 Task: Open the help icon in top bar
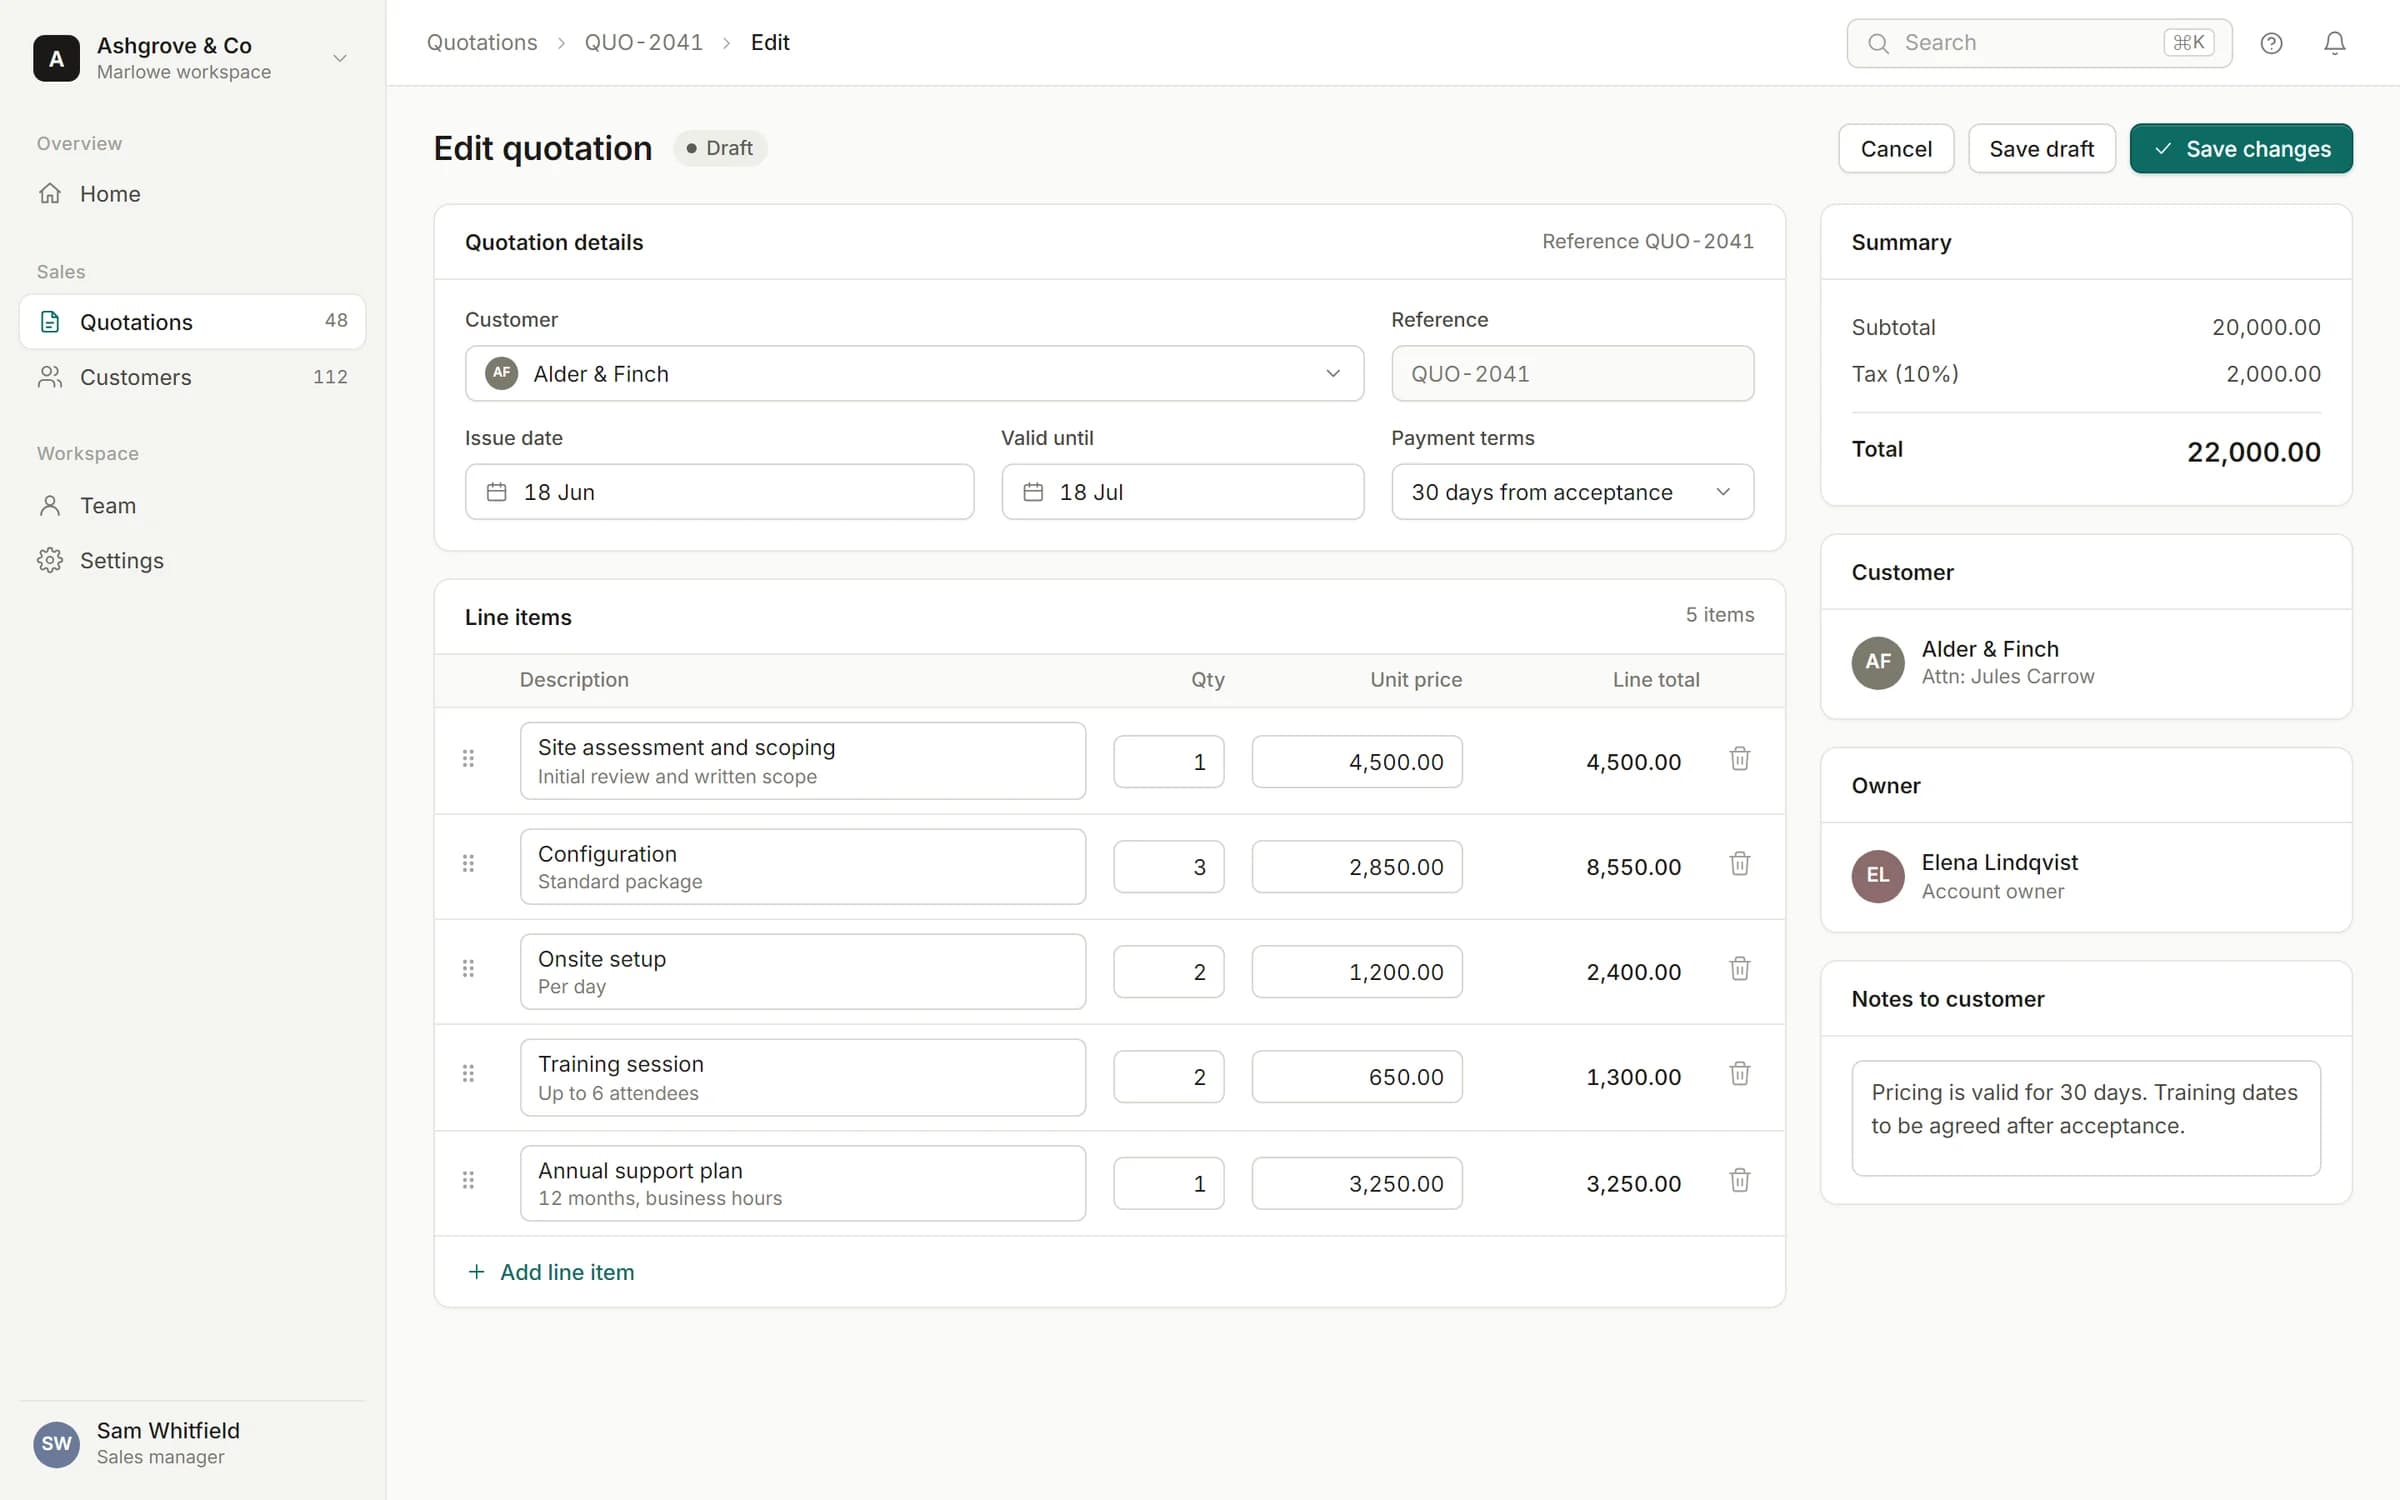coord(2271,43)
